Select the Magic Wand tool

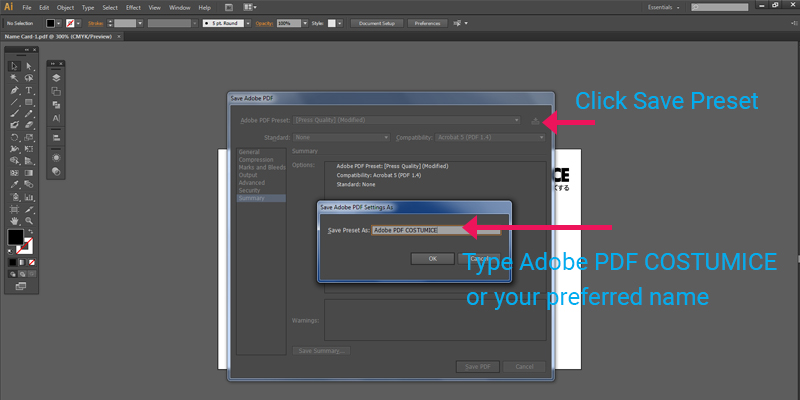pos(14,78)
